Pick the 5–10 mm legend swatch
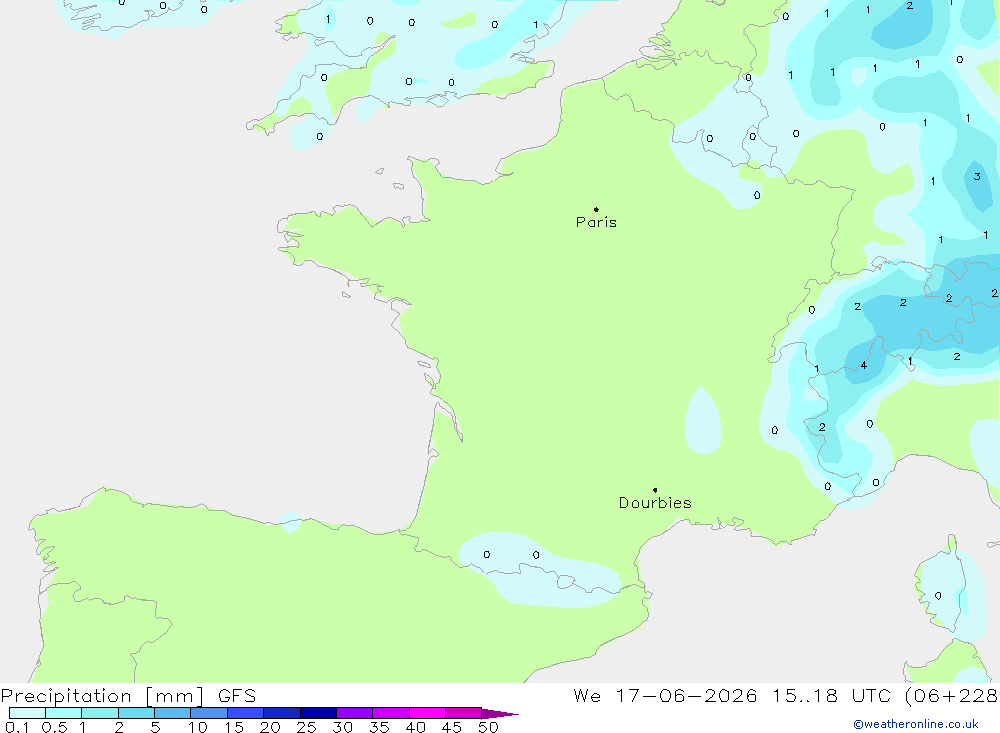Image resolution: width=1000 pixels, height=733 pixels. [173, 713]
